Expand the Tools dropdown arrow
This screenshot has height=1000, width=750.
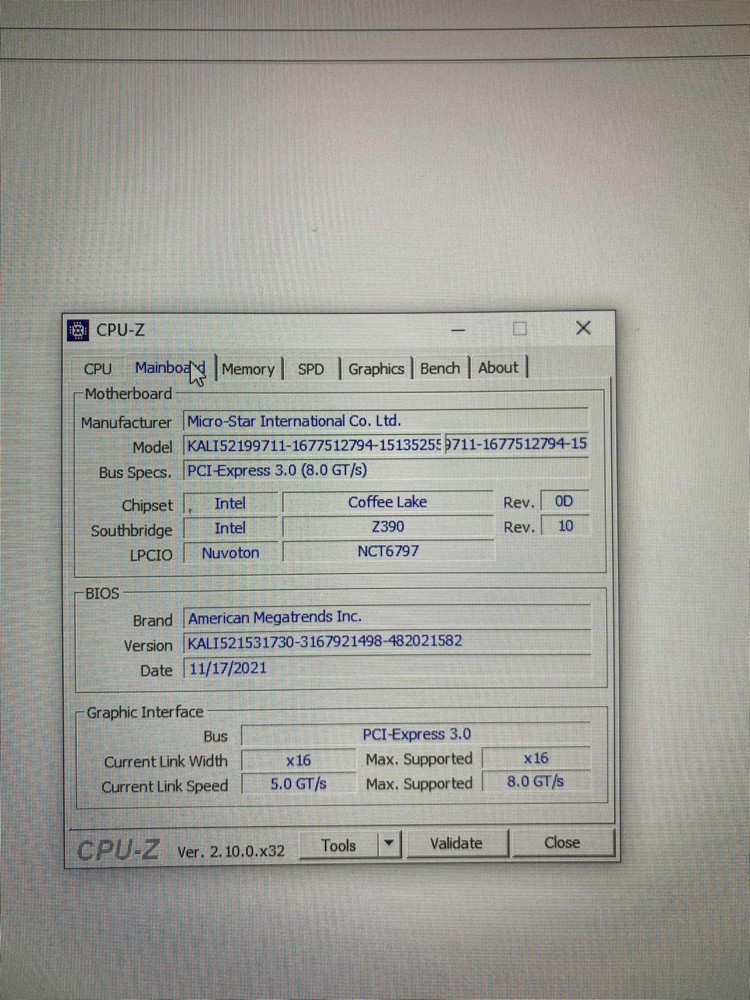click(388, 844)
